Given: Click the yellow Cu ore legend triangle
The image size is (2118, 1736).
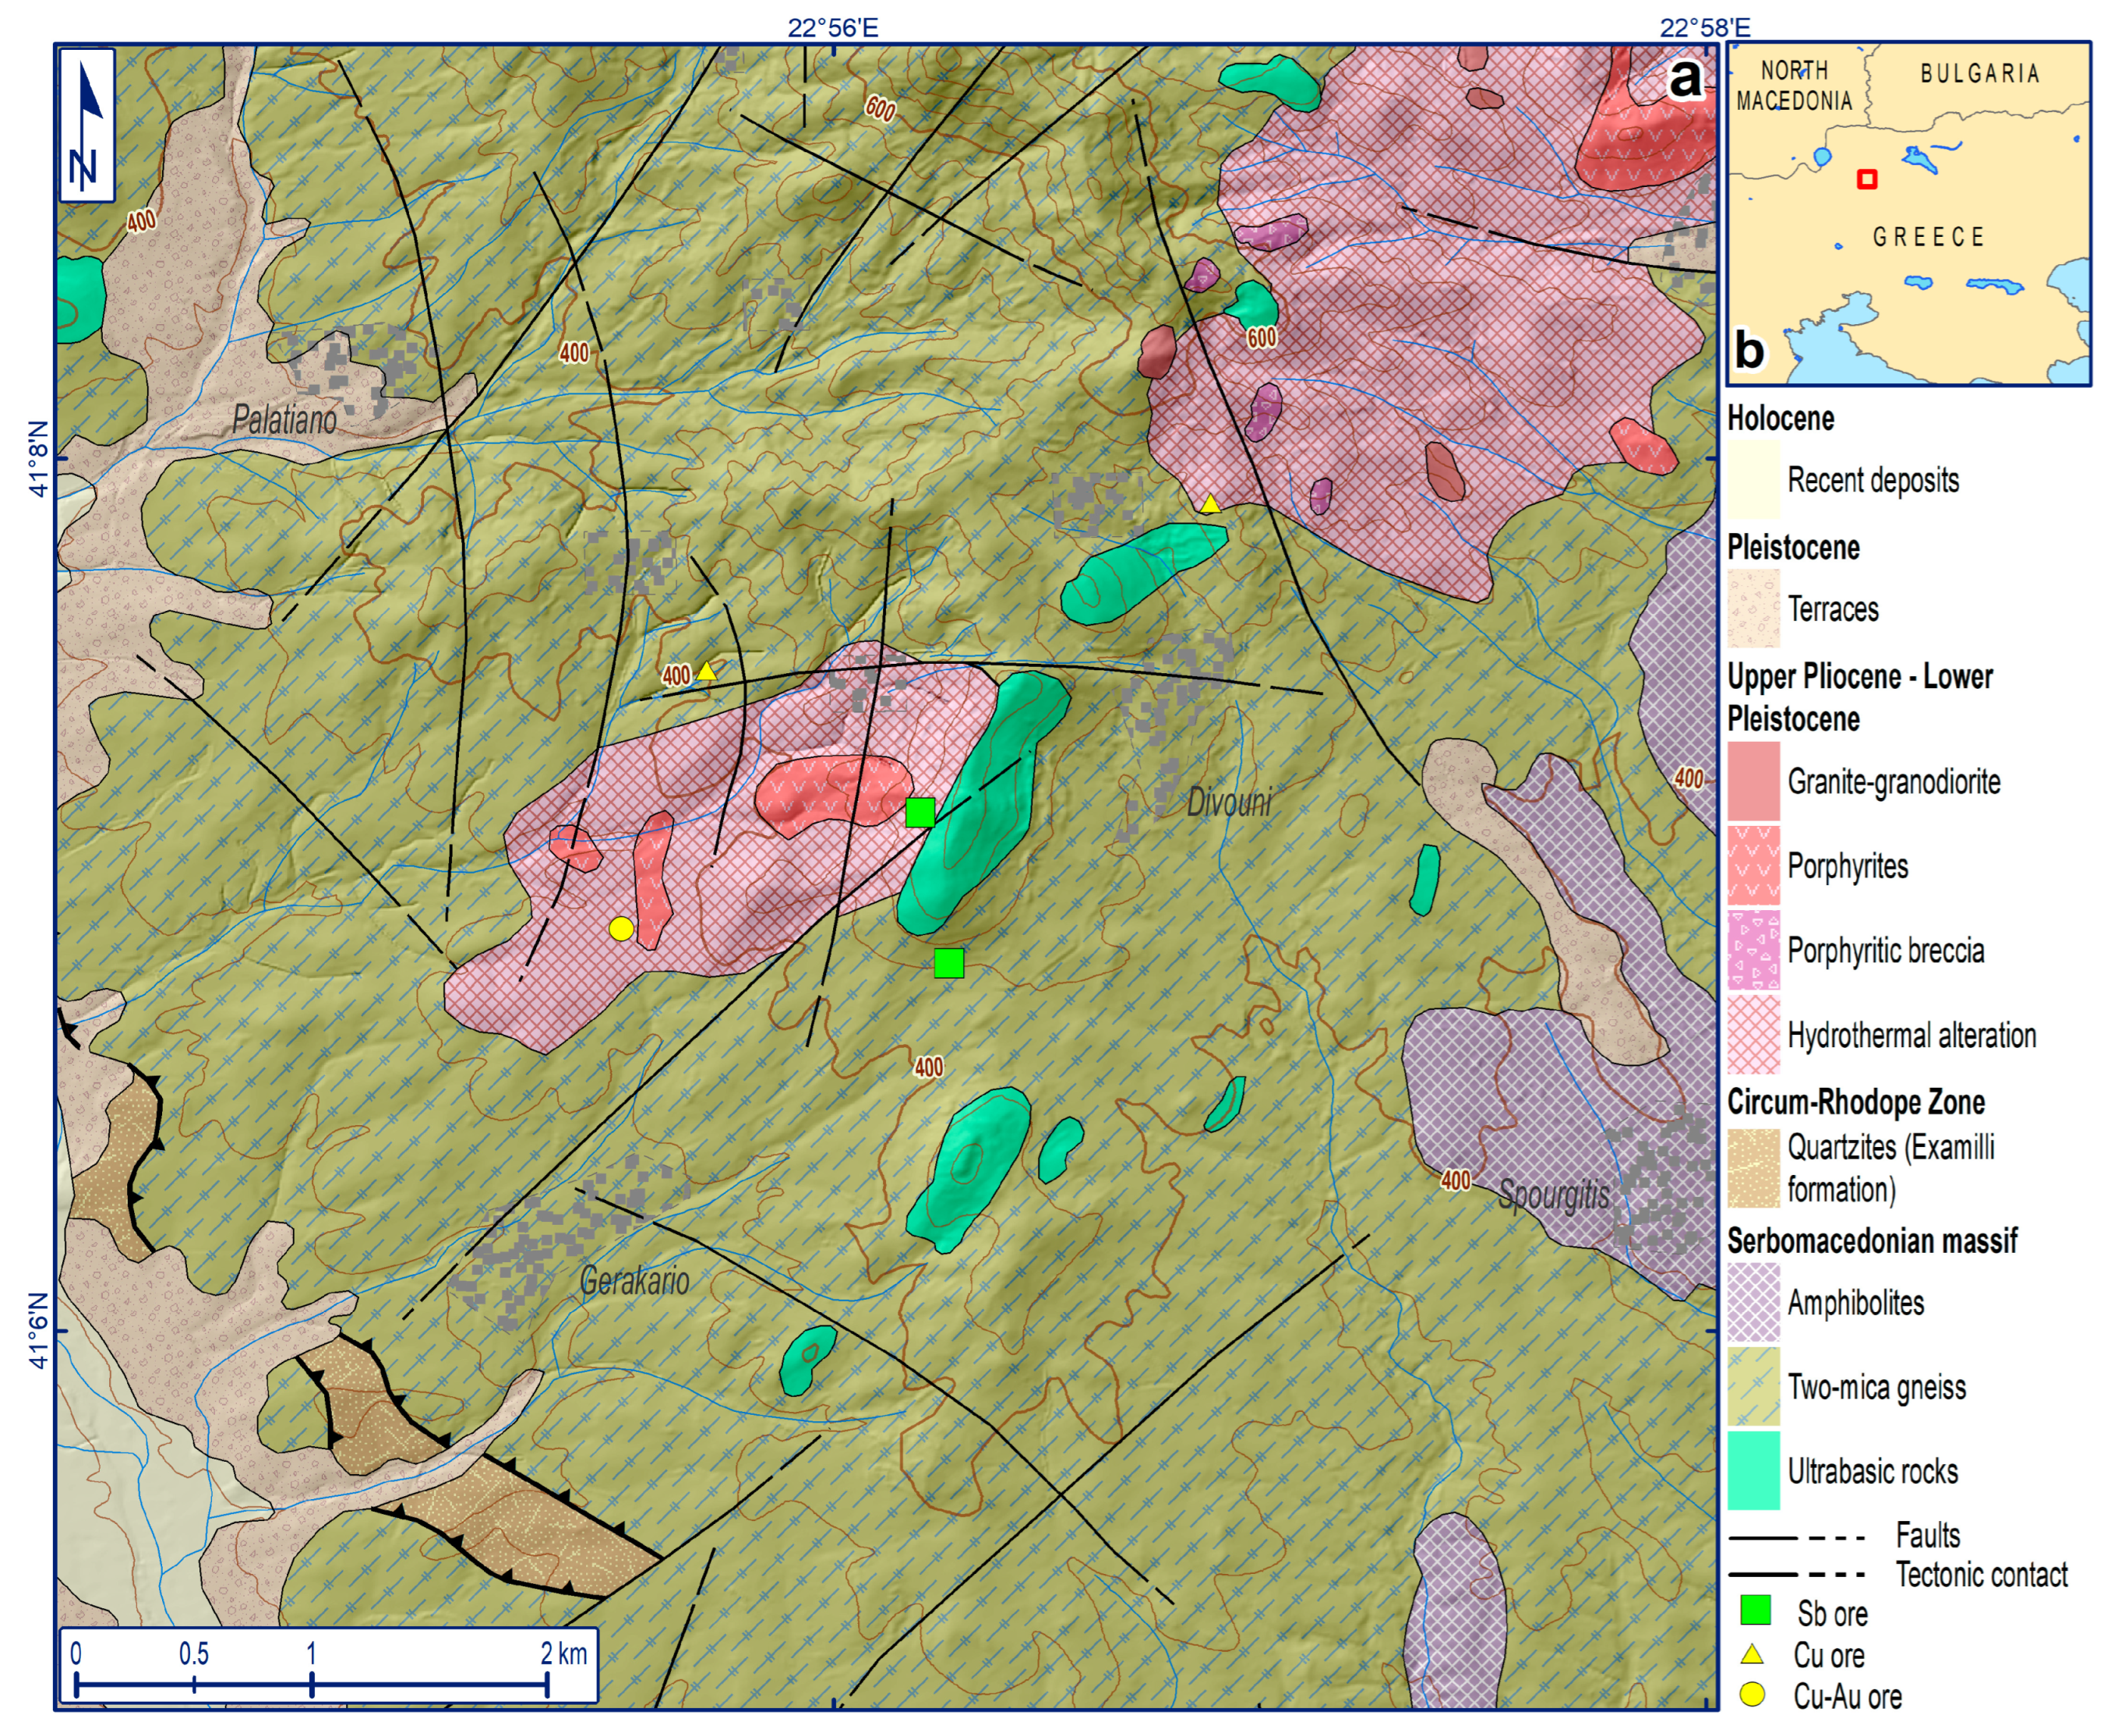Looking at the screenshot, I should (1752, 1654).
